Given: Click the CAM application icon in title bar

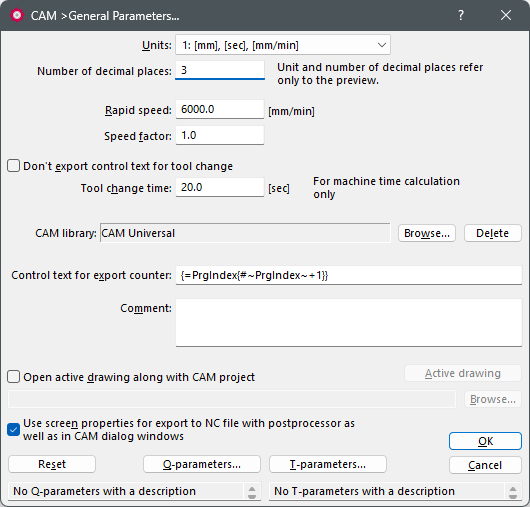Looking at the screenshot, I should 17,16.
